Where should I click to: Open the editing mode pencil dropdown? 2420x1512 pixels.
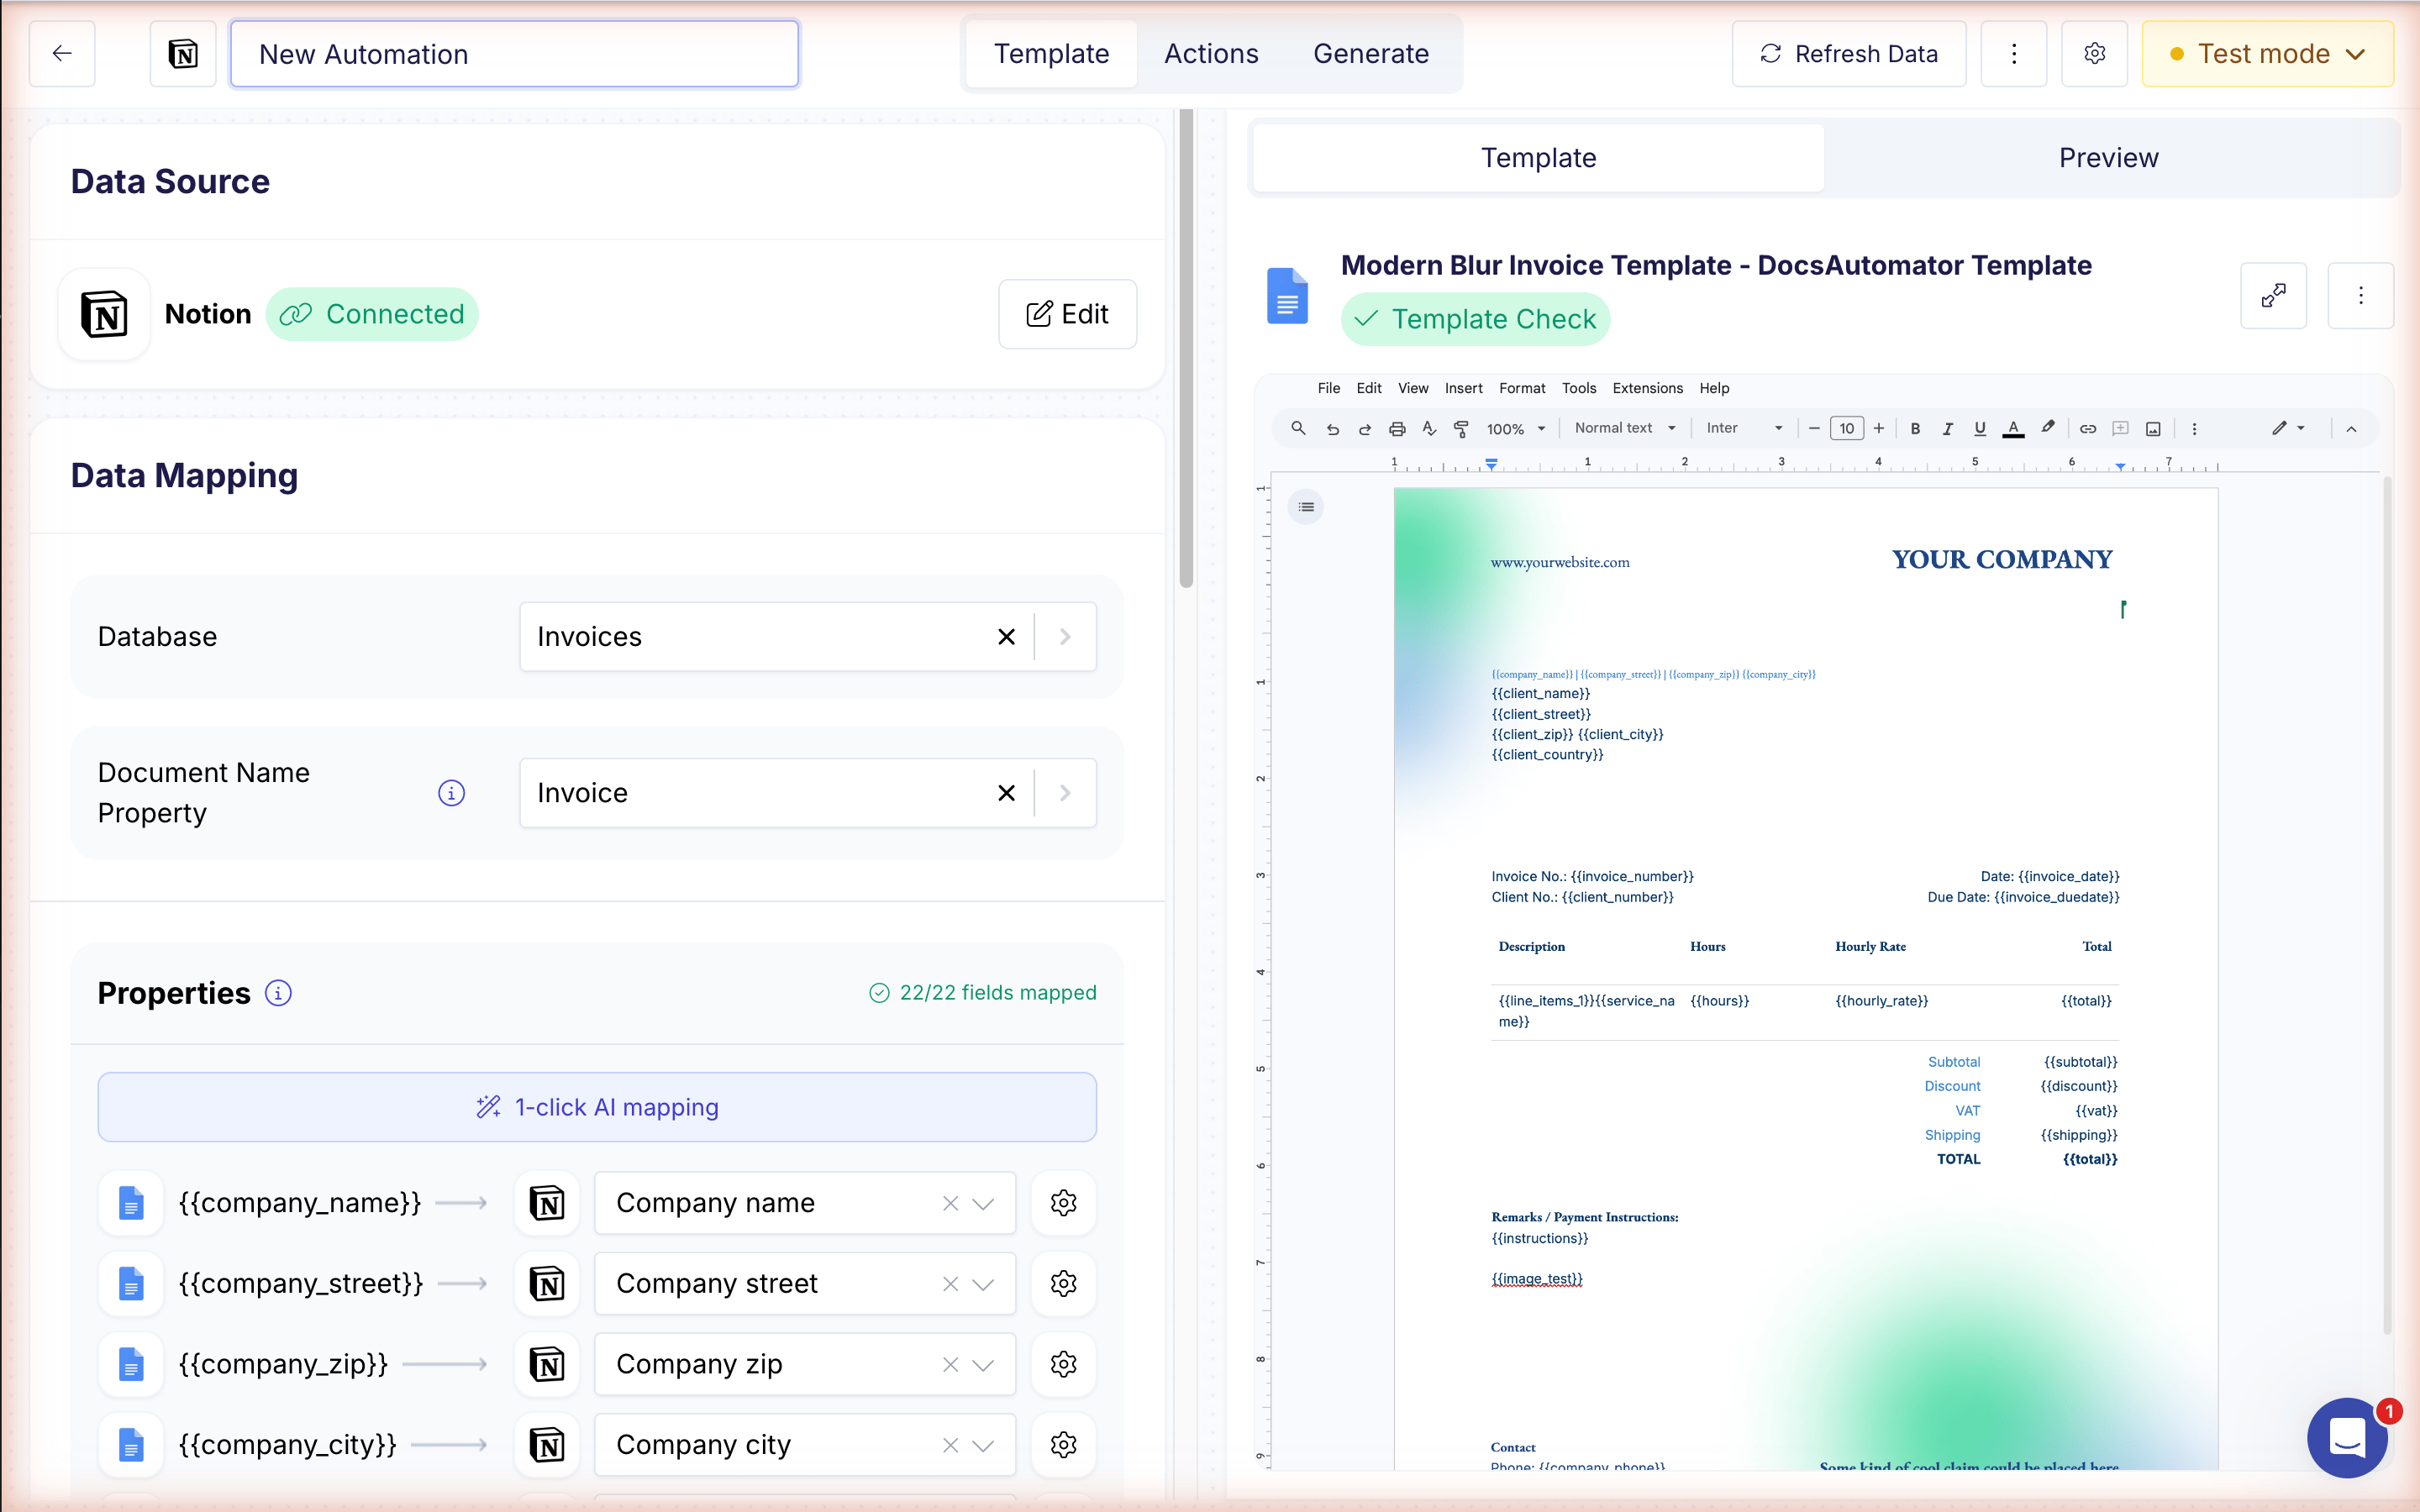pos(2287,428)
